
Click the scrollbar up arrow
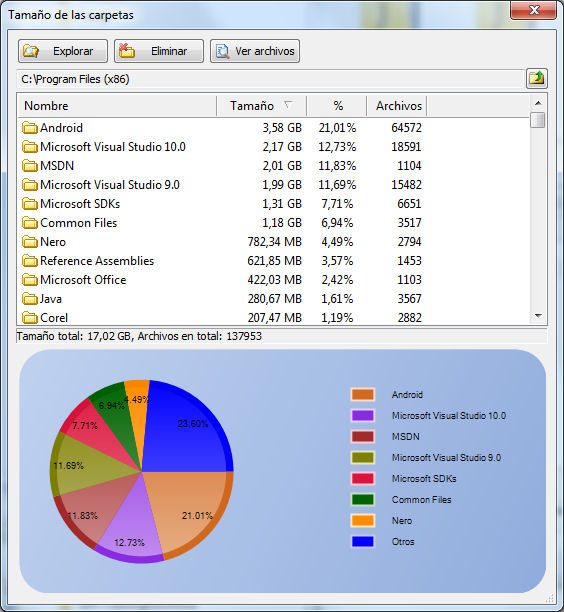pos(538,103)
